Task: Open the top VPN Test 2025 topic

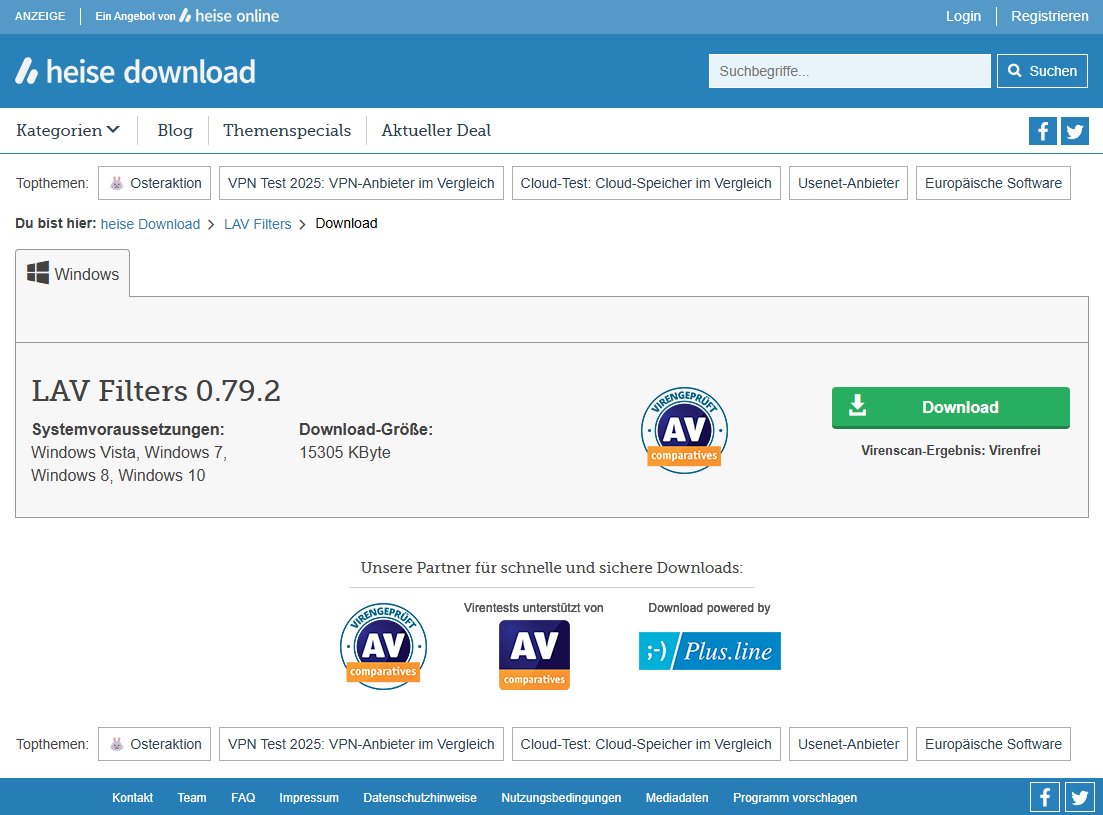Action: [361, 183]
